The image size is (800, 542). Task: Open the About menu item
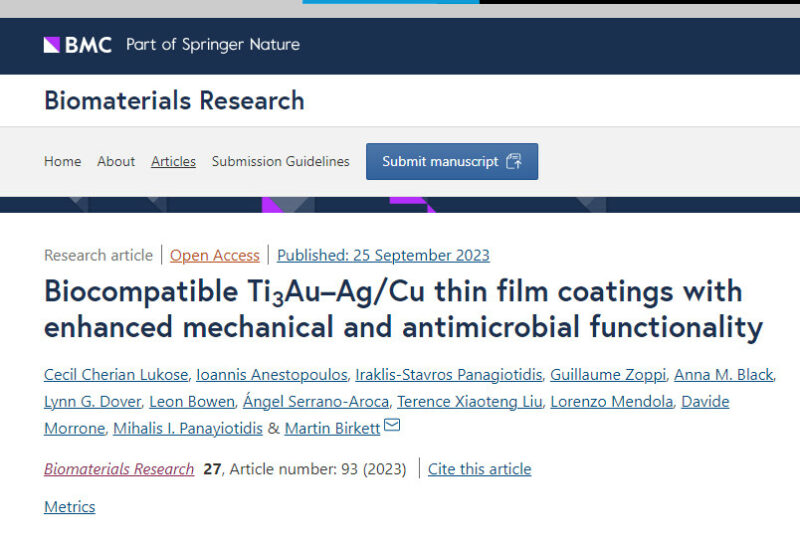click(x=116, y=161)
